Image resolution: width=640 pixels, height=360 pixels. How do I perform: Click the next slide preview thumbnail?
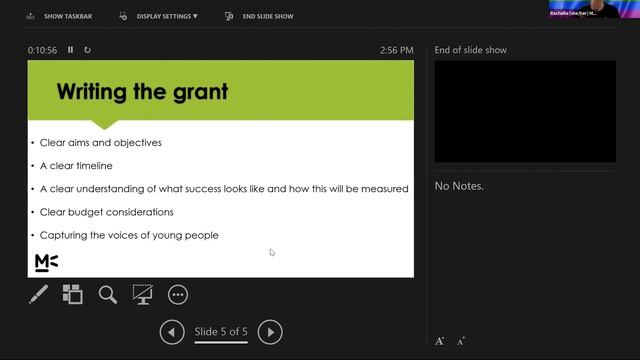(525, 111)
